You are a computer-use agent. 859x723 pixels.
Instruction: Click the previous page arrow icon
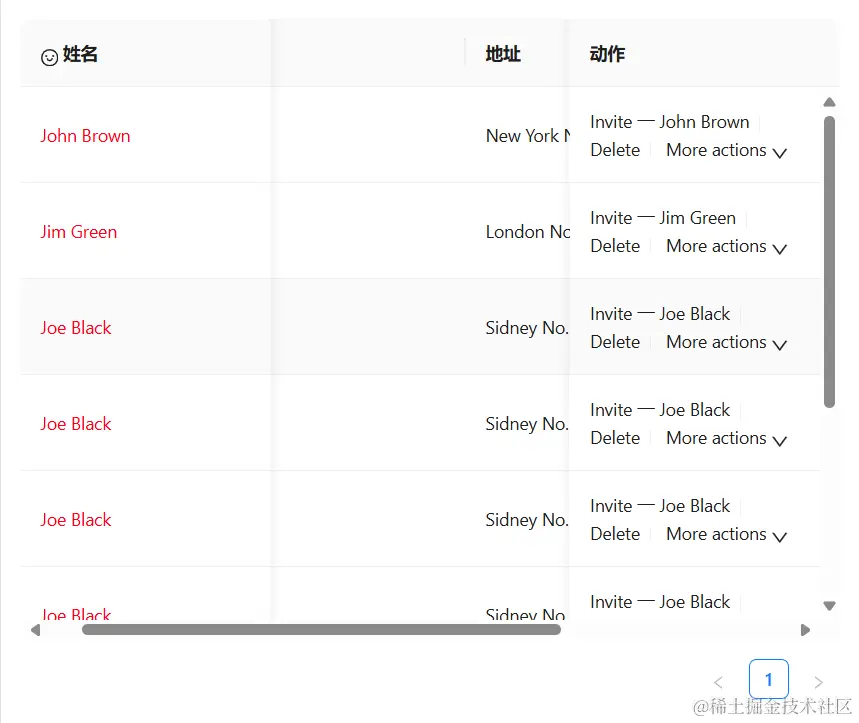[718, 682]
